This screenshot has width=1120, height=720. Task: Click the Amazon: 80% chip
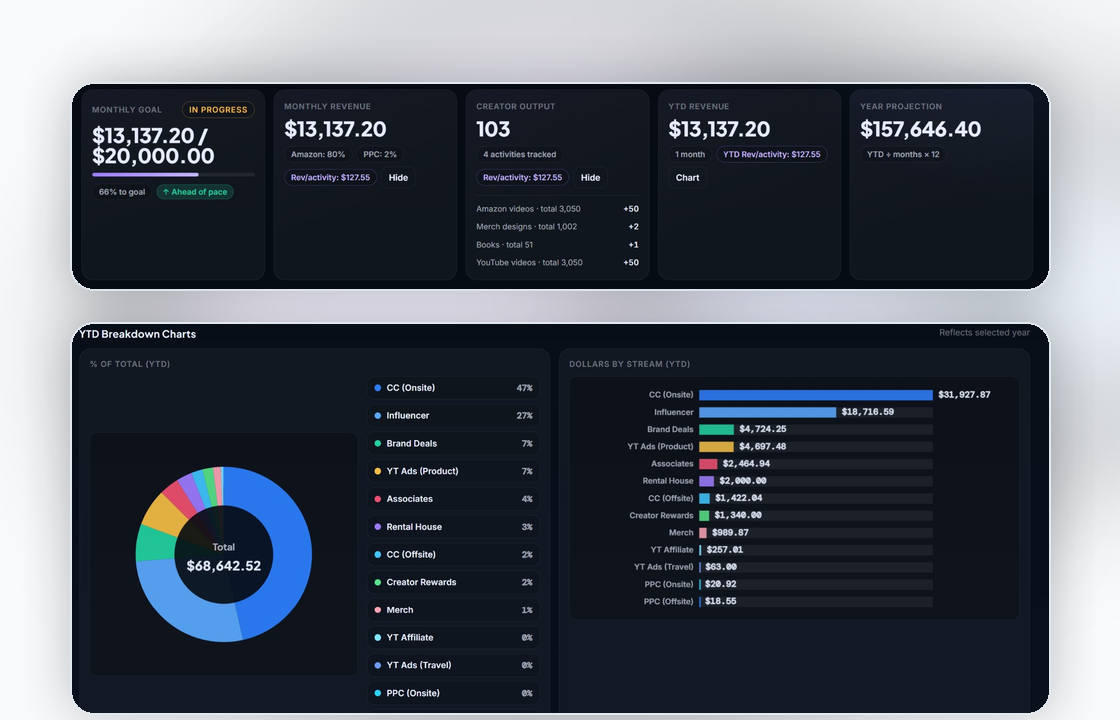[x=318, y=154]
